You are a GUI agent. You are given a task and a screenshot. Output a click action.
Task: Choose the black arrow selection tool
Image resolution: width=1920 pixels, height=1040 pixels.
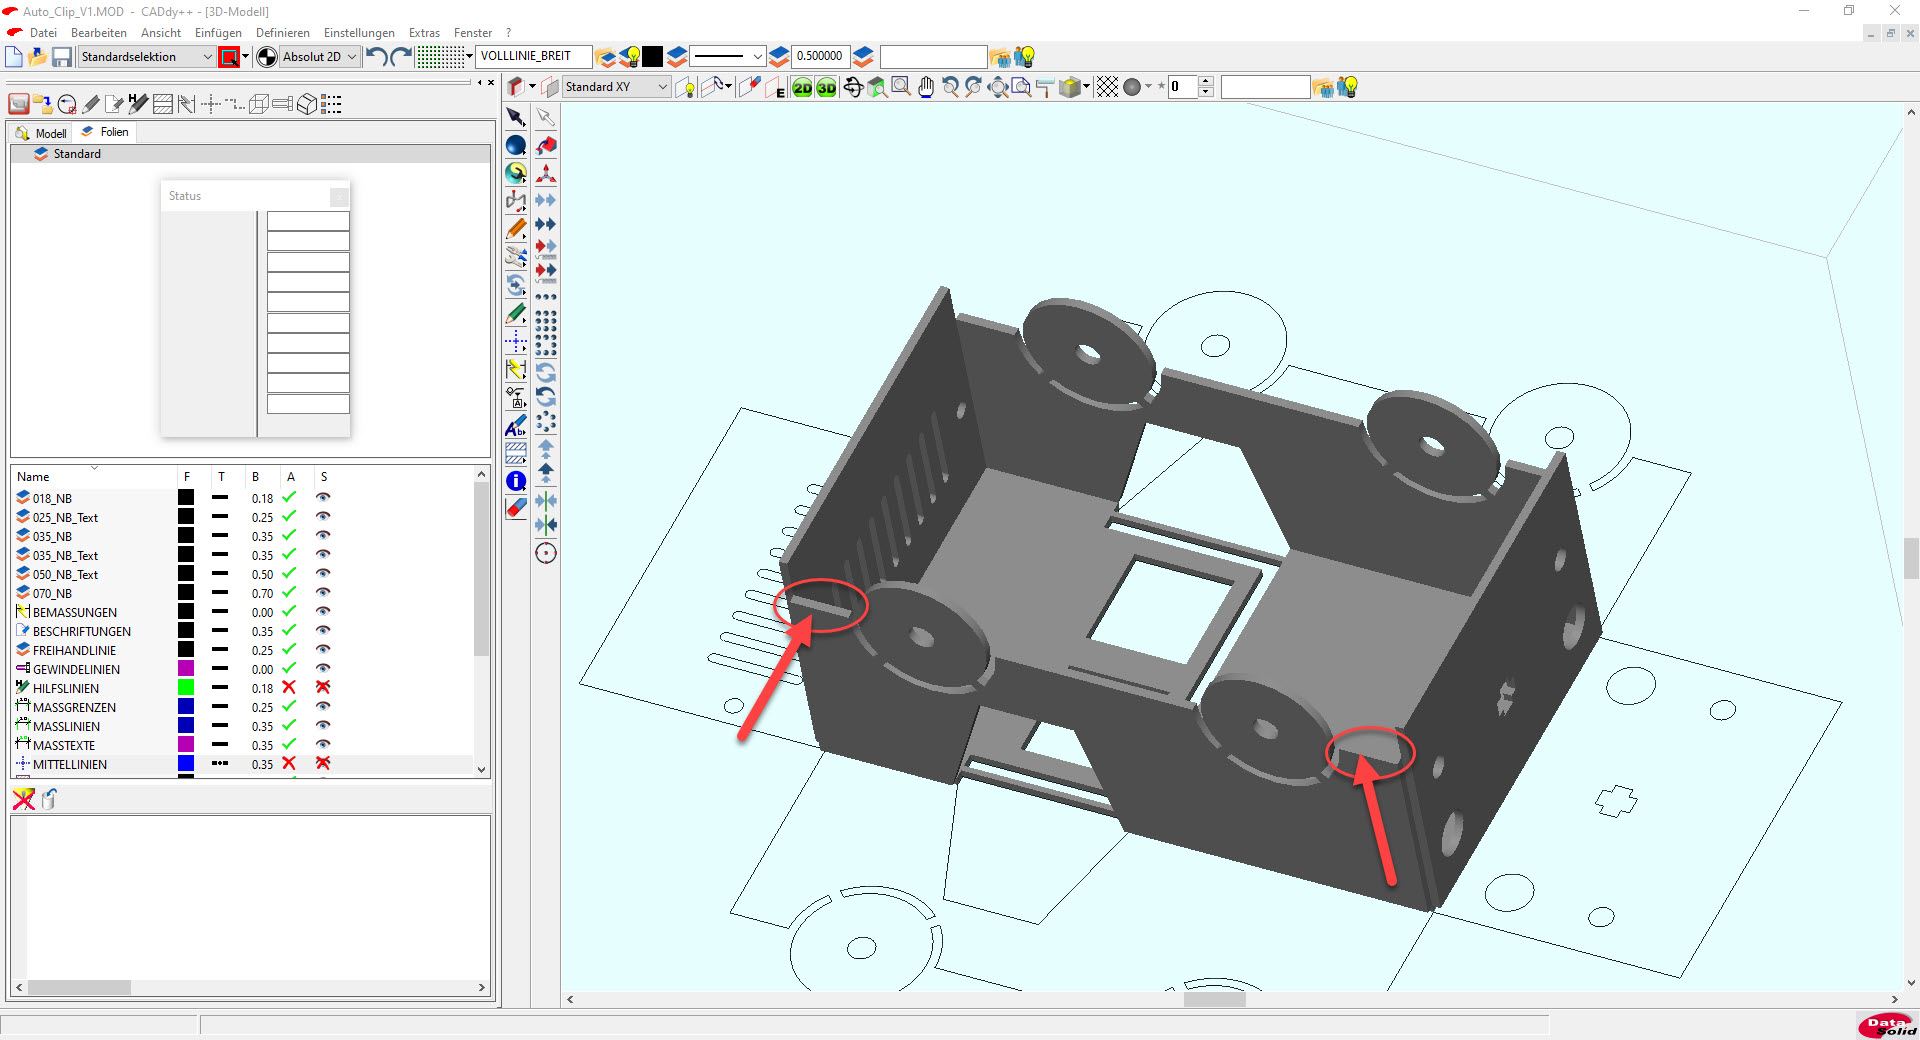[x=516, y=117]
